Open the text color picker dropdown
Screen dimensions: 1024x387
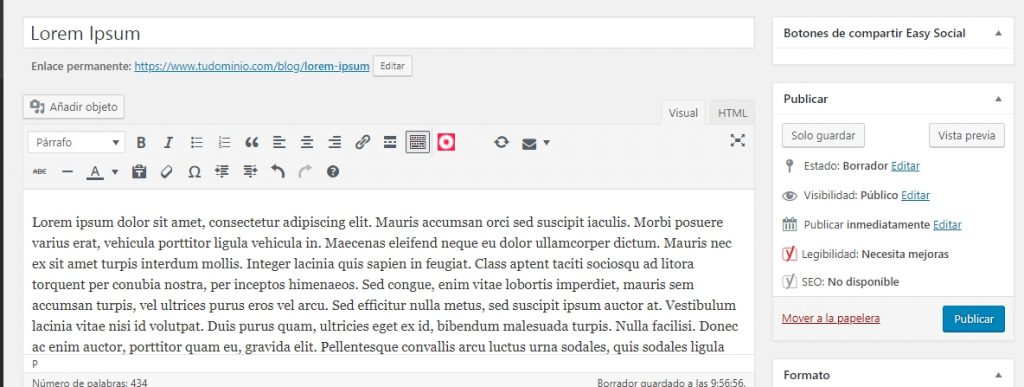[115, 172]
